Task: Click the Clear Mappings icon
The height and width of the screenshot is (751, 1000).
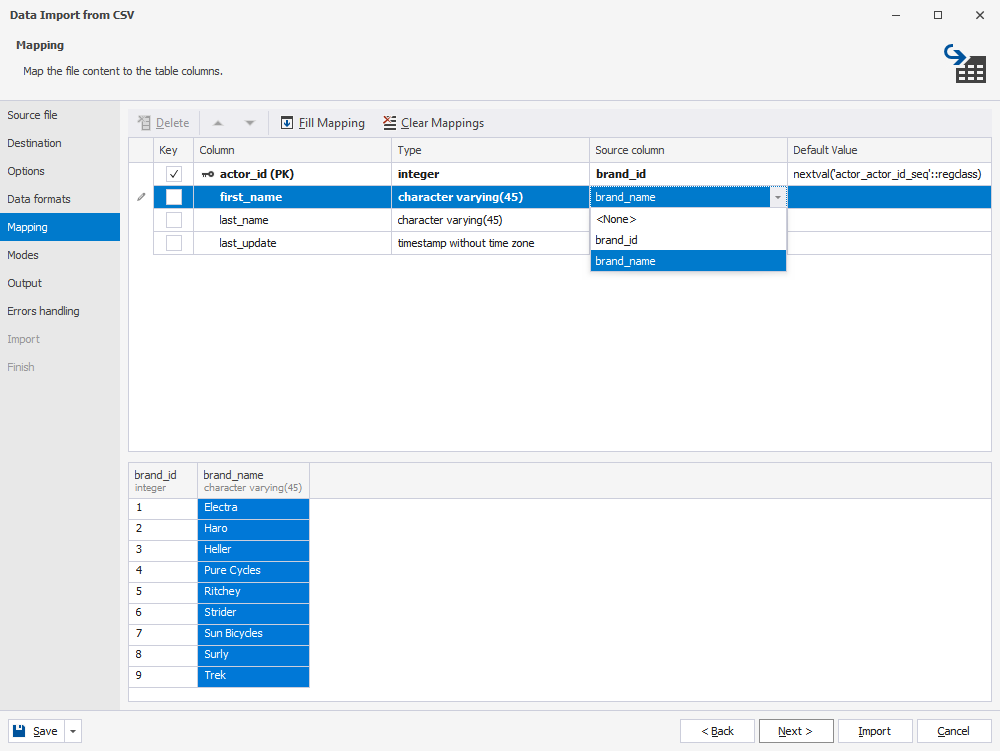Action: (x=390, y=123)
